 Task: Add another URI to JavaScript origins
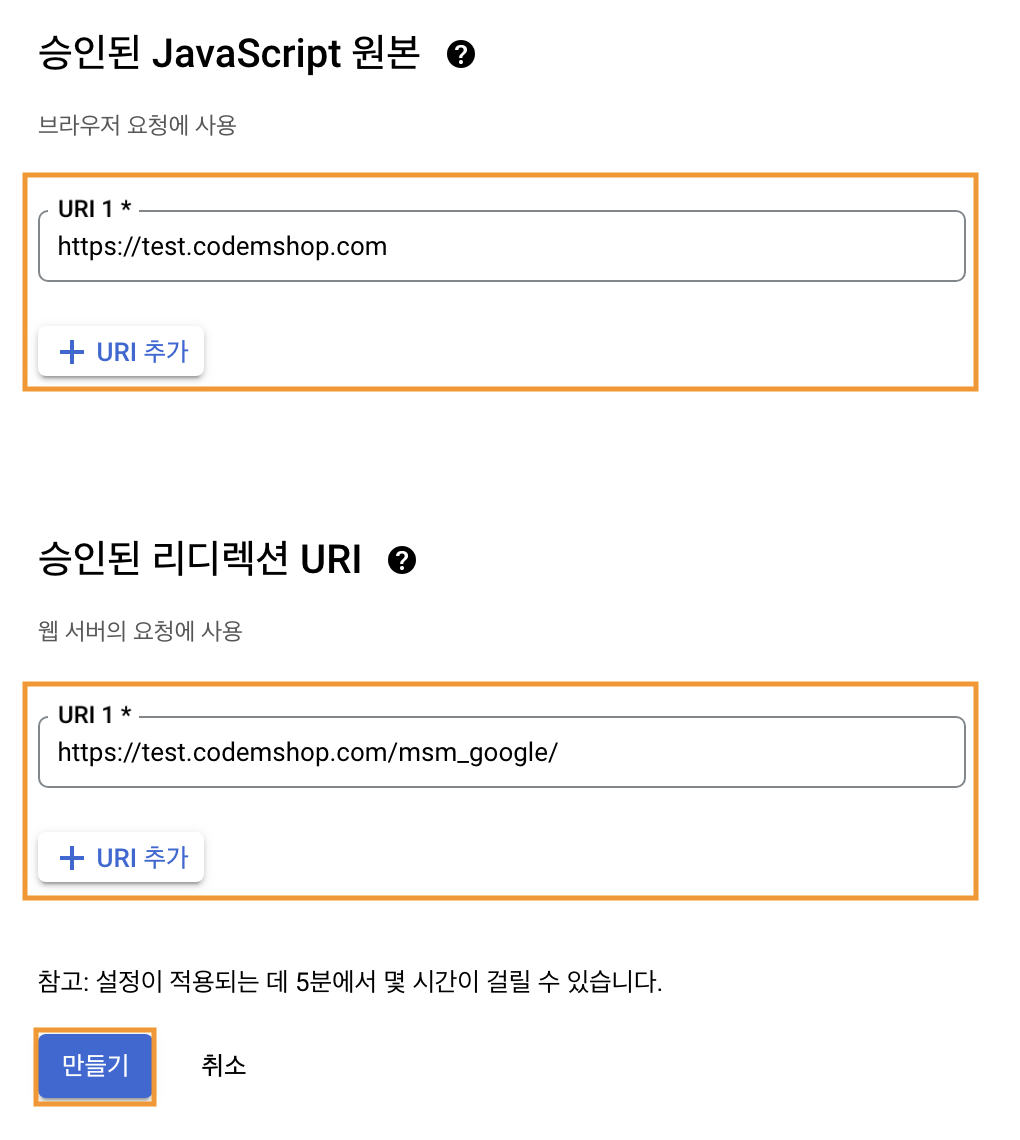(121, 352)
